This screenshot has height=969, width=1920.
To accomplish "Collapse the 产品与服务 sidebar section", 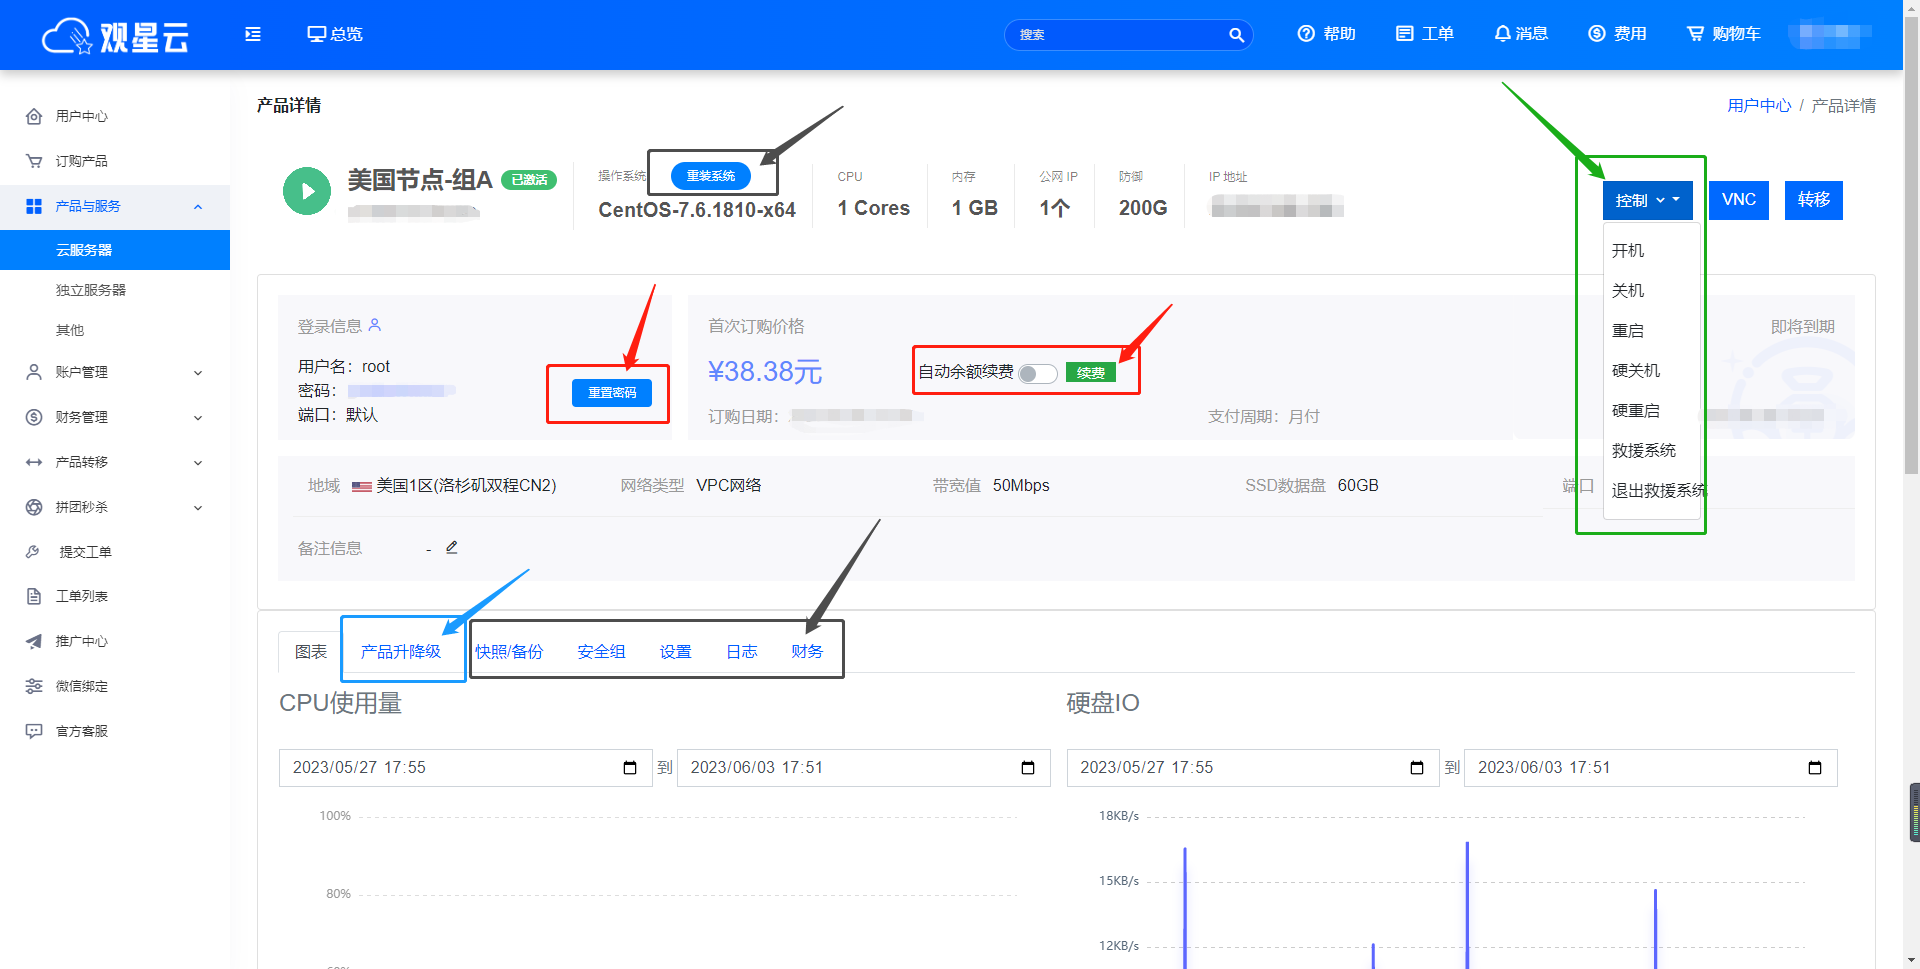I will pyautogui.click(x=198, y=206).
